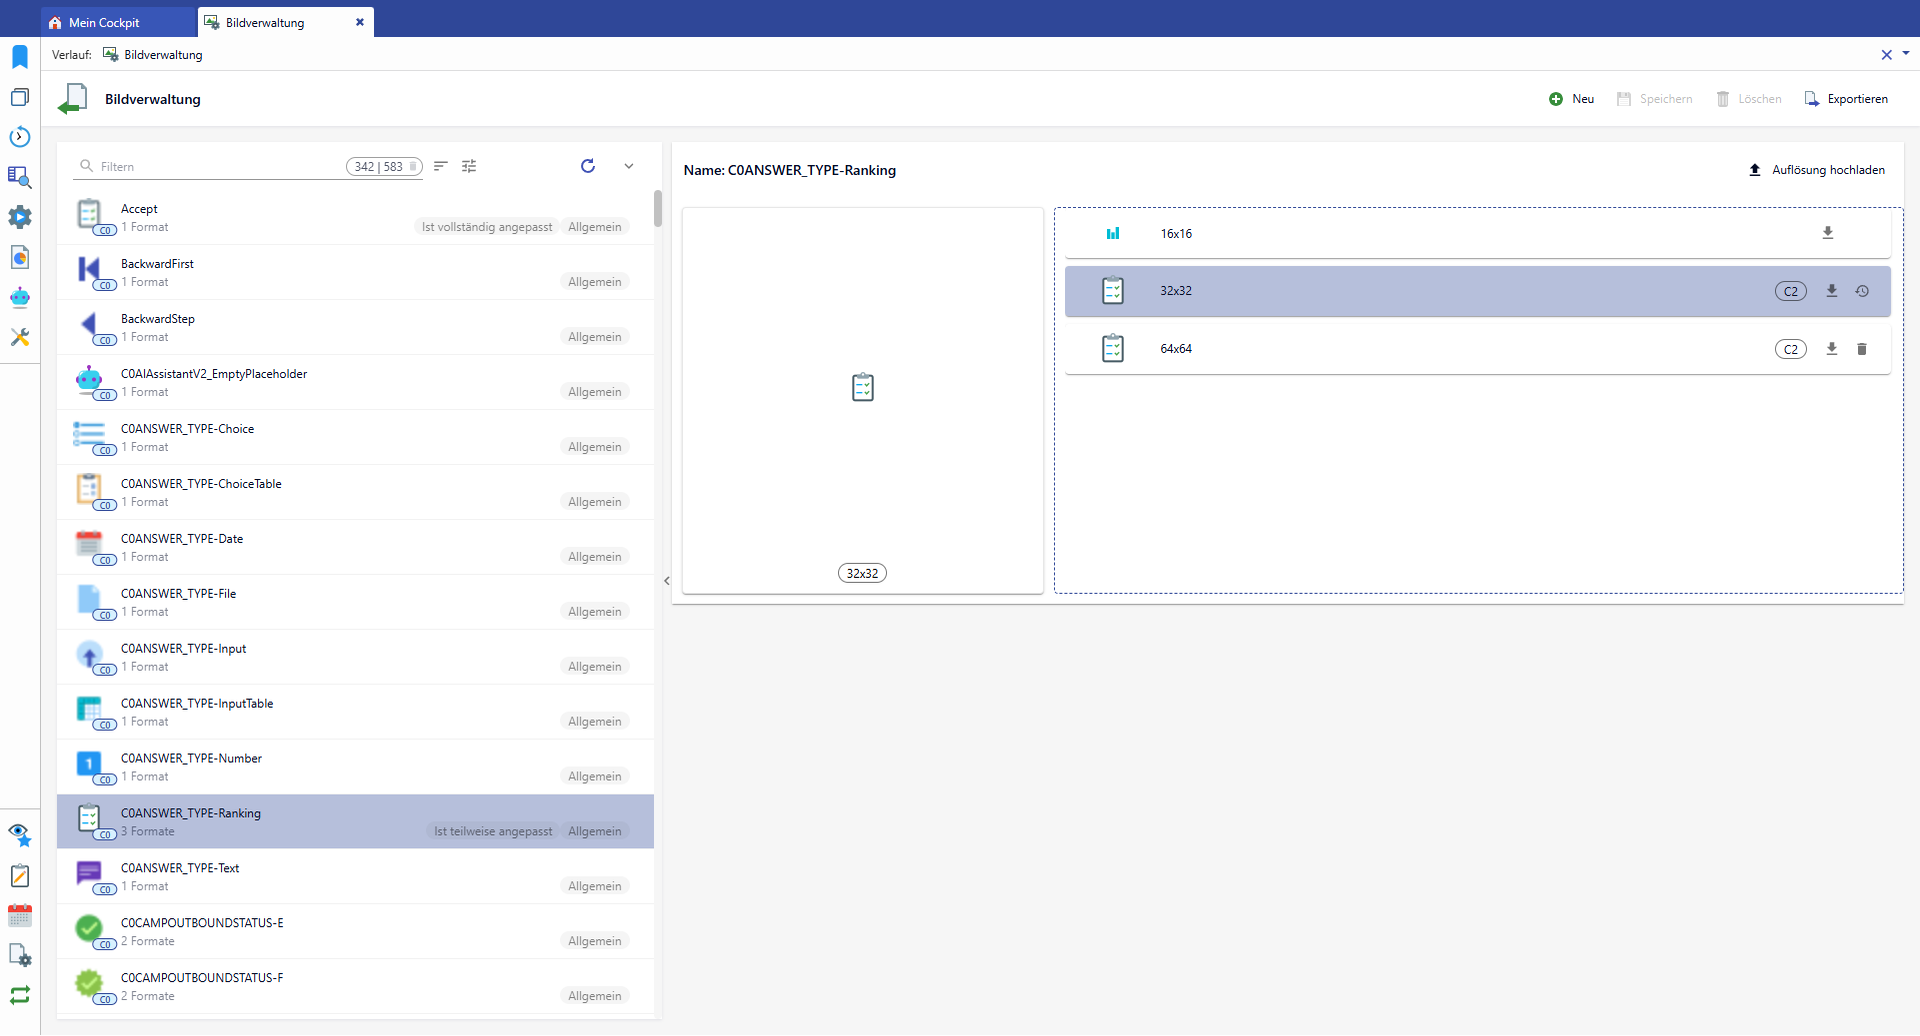The width and height of the screenshot is (1920, 1036).
Task: Click the sort list icon
Action: pos(441,166)
